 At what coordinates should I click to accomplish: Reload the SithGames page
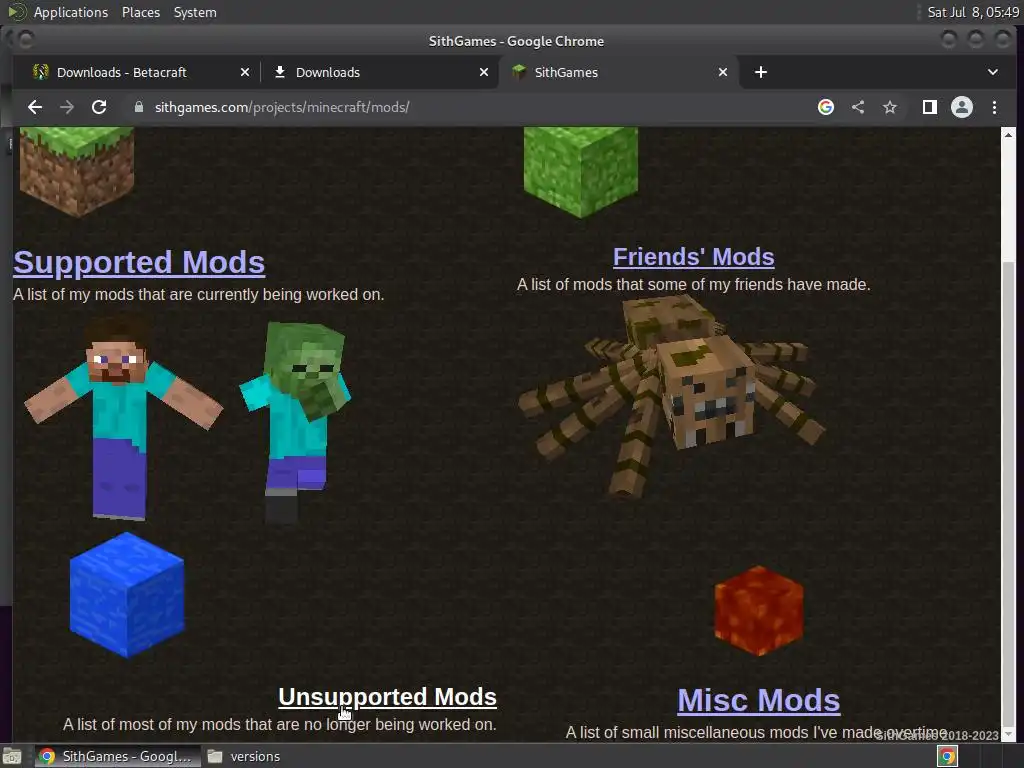coord(99,107)
